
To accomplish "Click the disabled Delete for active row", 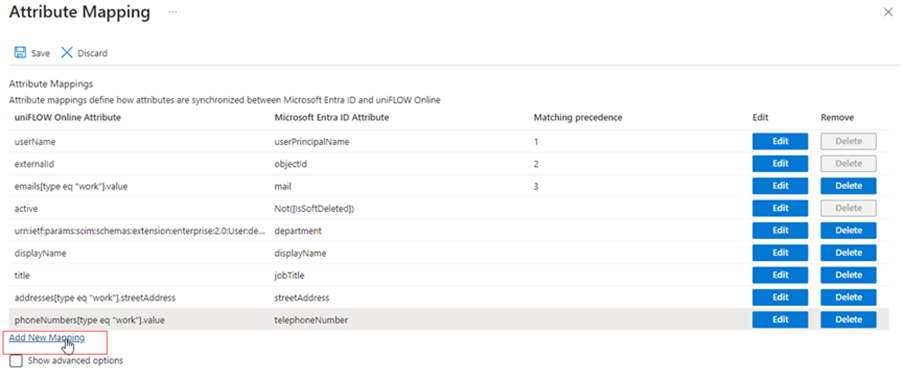I will (848, 208).
